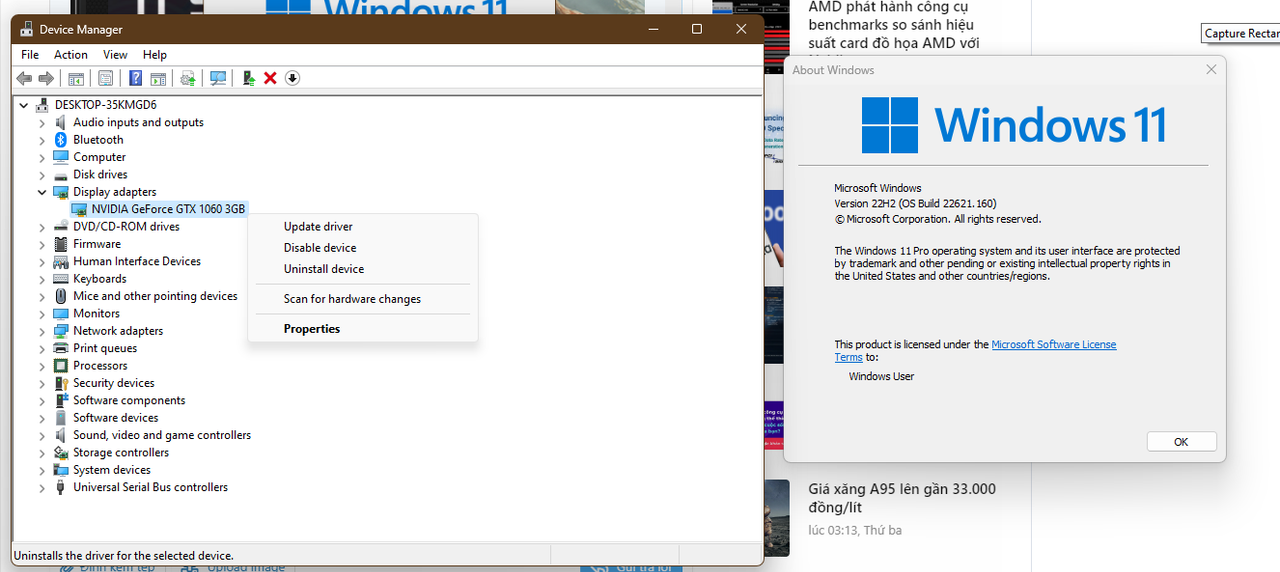Screen dimensions: 1280x572
Task: Open the File menu
Action: pos(30,55)
